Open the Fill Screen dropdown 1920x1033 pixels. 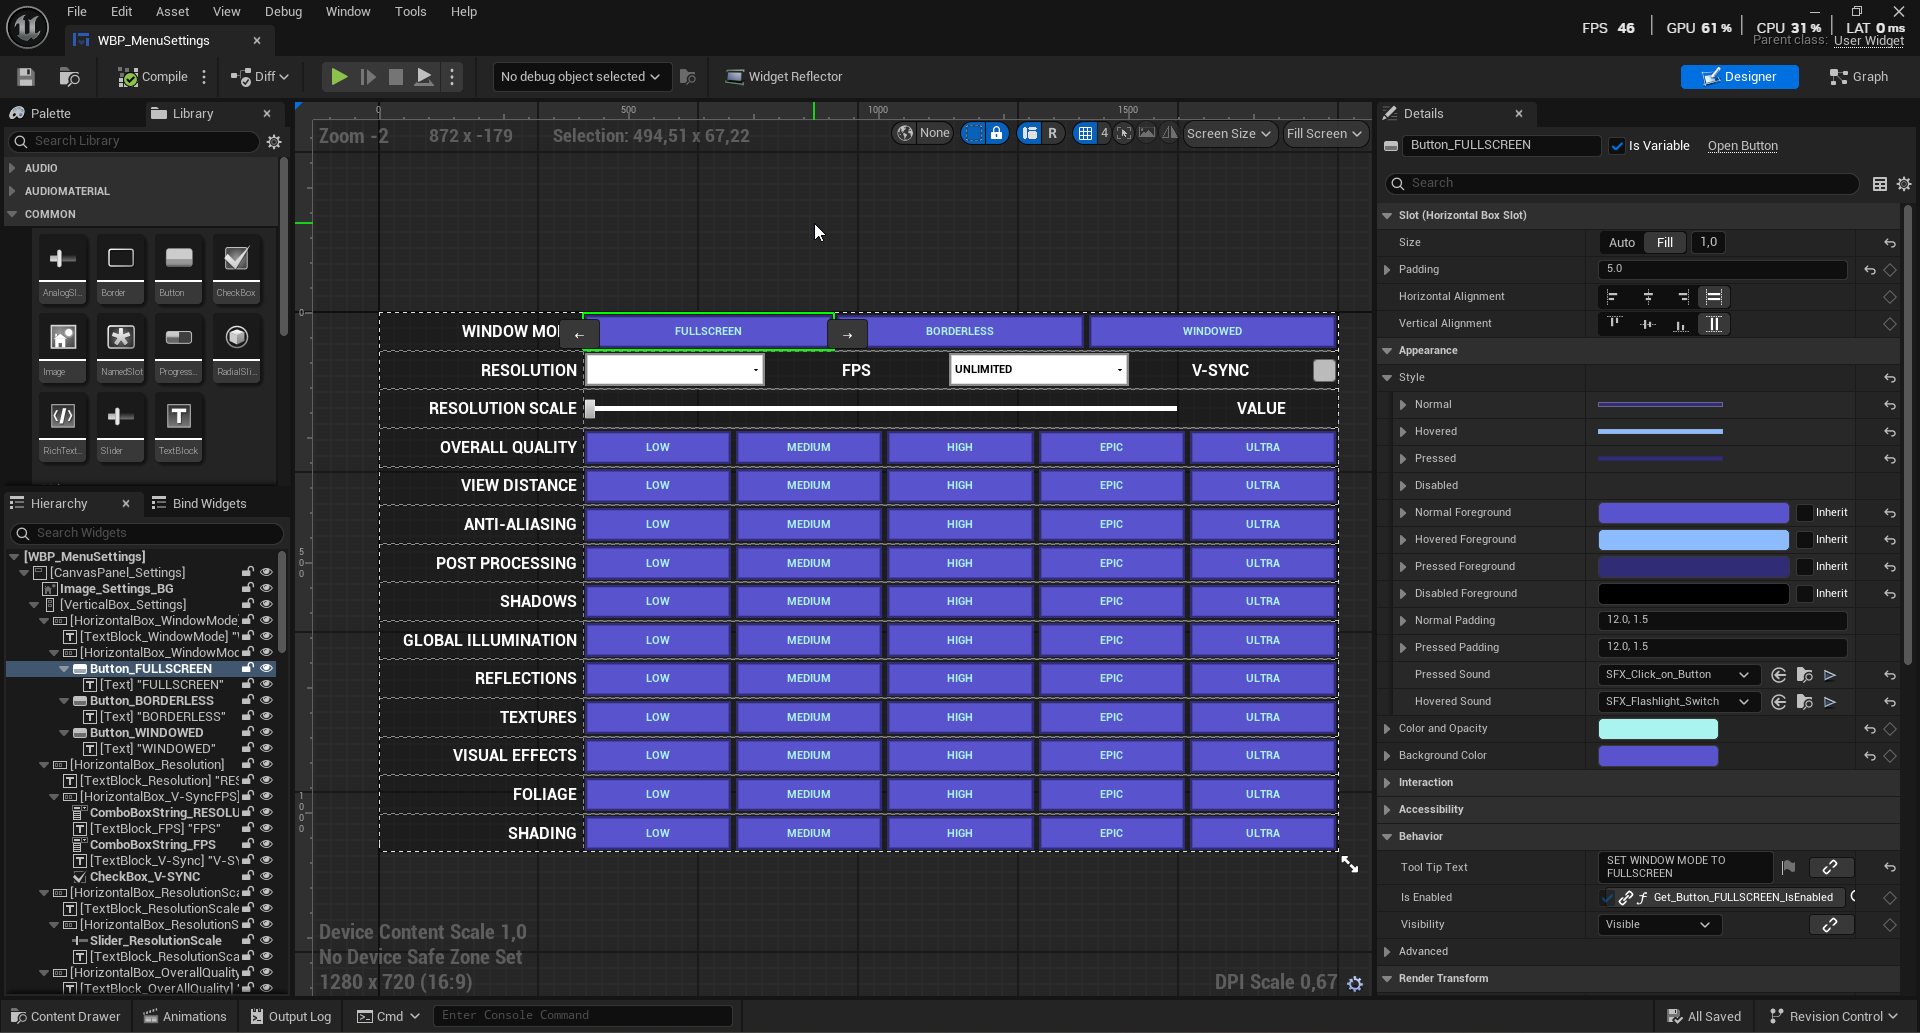[x=1324, y=134]
